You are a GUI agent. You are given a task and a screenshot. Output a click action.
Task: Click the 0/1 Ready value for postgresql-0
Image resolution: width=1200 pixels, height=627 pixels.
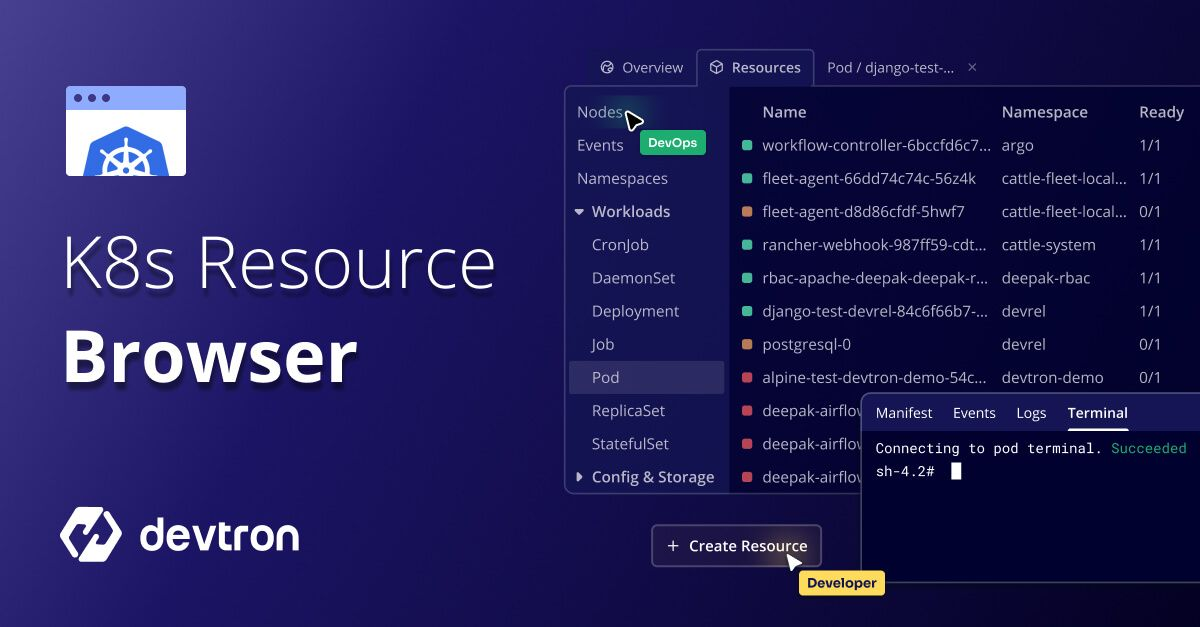pos(1150,344)
